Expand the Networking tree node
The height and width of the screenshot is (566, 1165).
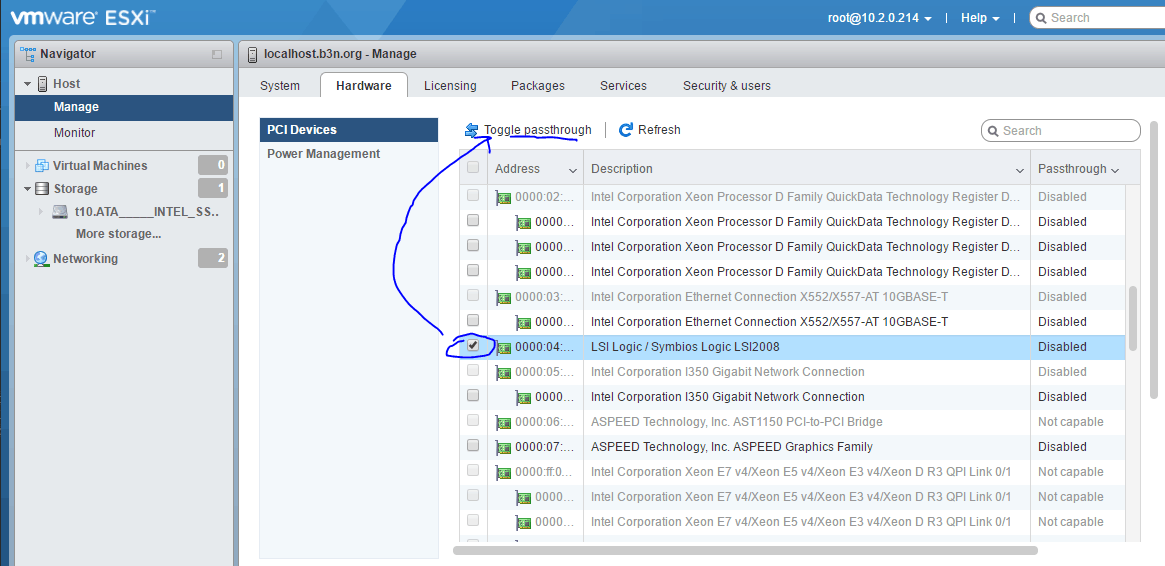(27, 258)
